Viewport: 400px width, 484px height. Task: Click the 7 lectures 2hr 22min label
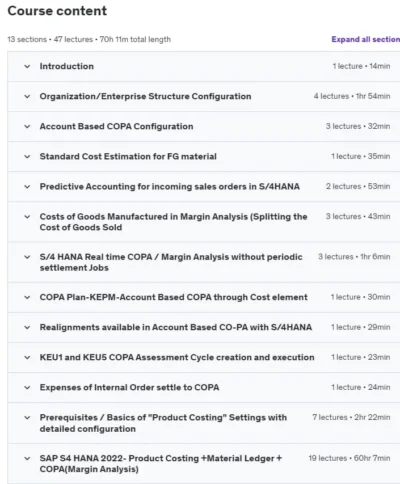pos(351,417)
